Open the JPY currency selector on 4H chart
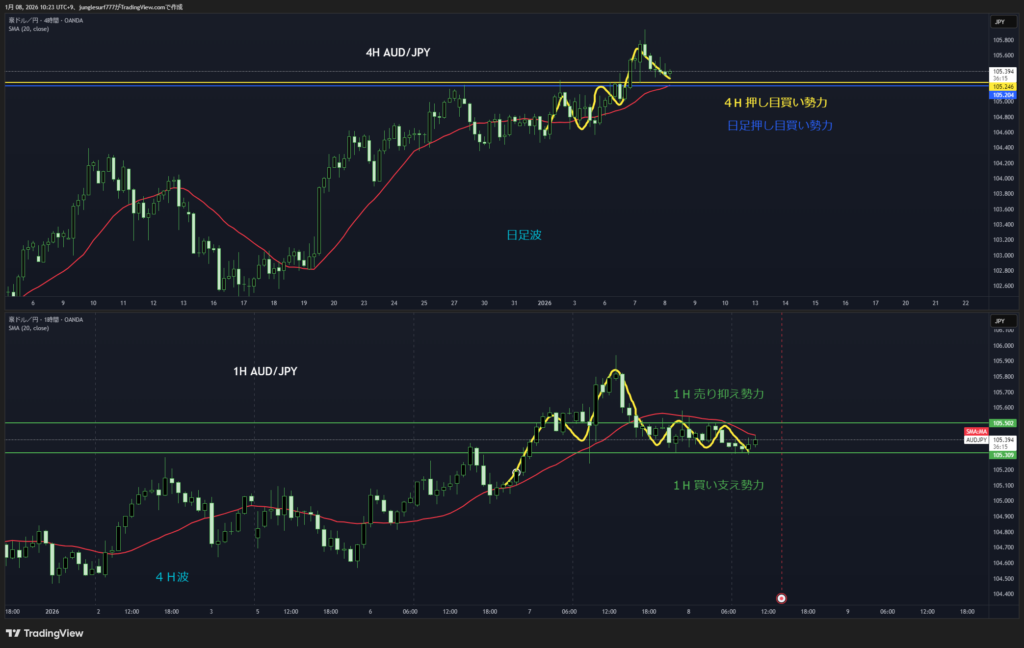 (999, 21)
